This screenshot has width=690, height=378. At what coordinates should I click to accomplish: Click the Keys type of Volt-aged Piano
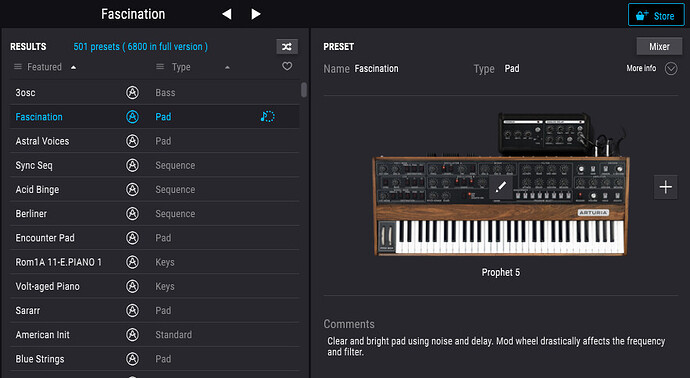[x=165, y=286]
